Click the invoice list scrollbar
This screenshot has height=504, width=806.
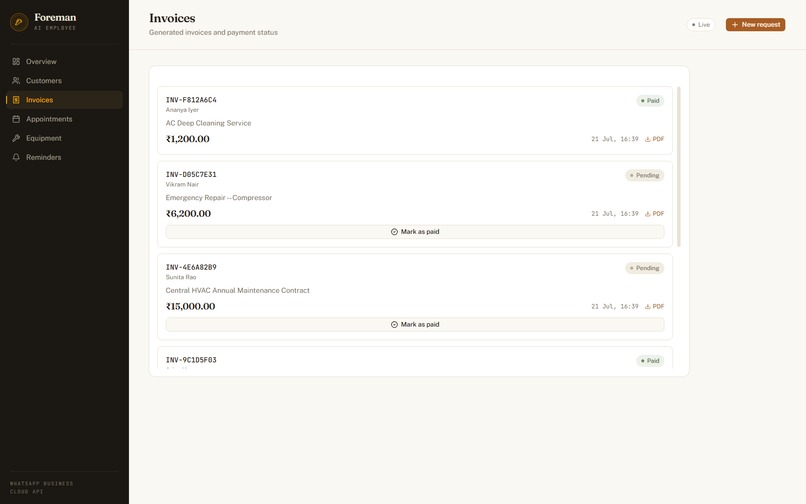click(x=679, y=167)
